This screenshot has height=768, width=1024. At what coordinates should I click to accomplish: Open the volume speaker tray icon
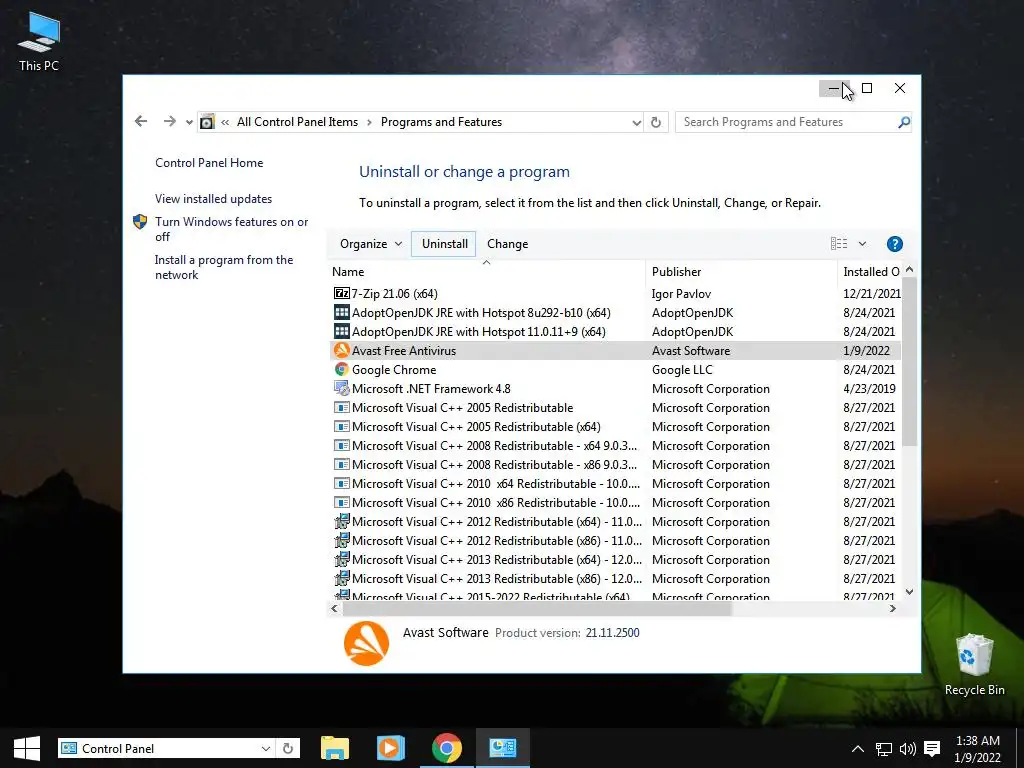(x=908, y=749)
